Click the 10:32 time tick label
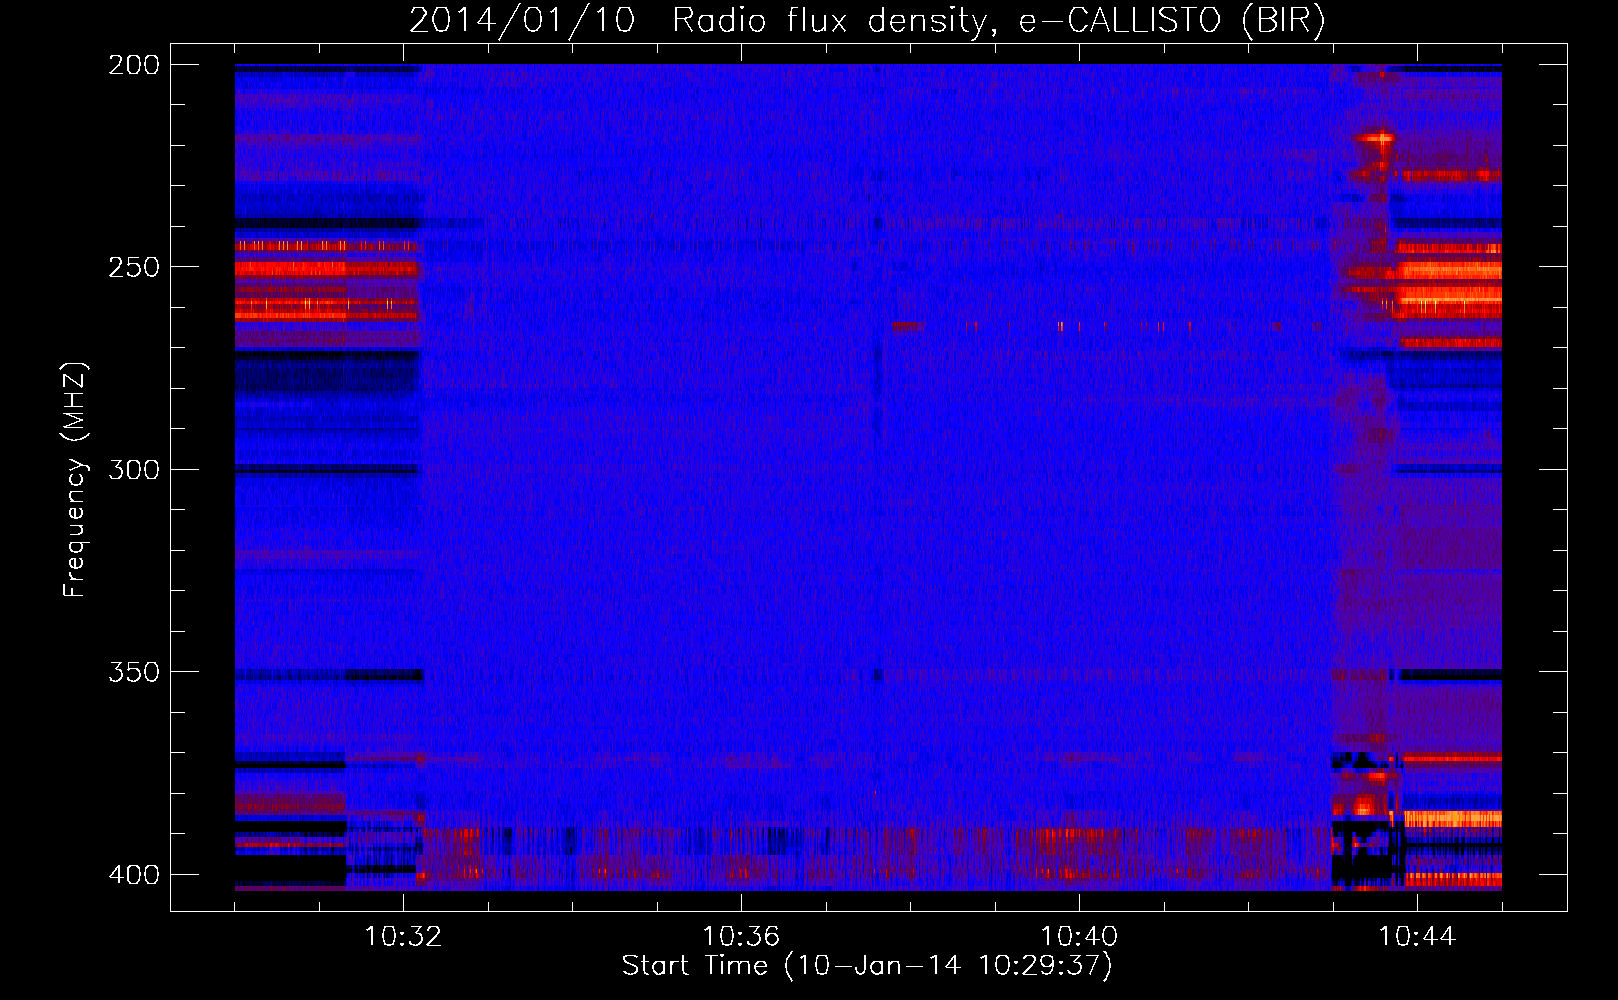 point(403,936)
